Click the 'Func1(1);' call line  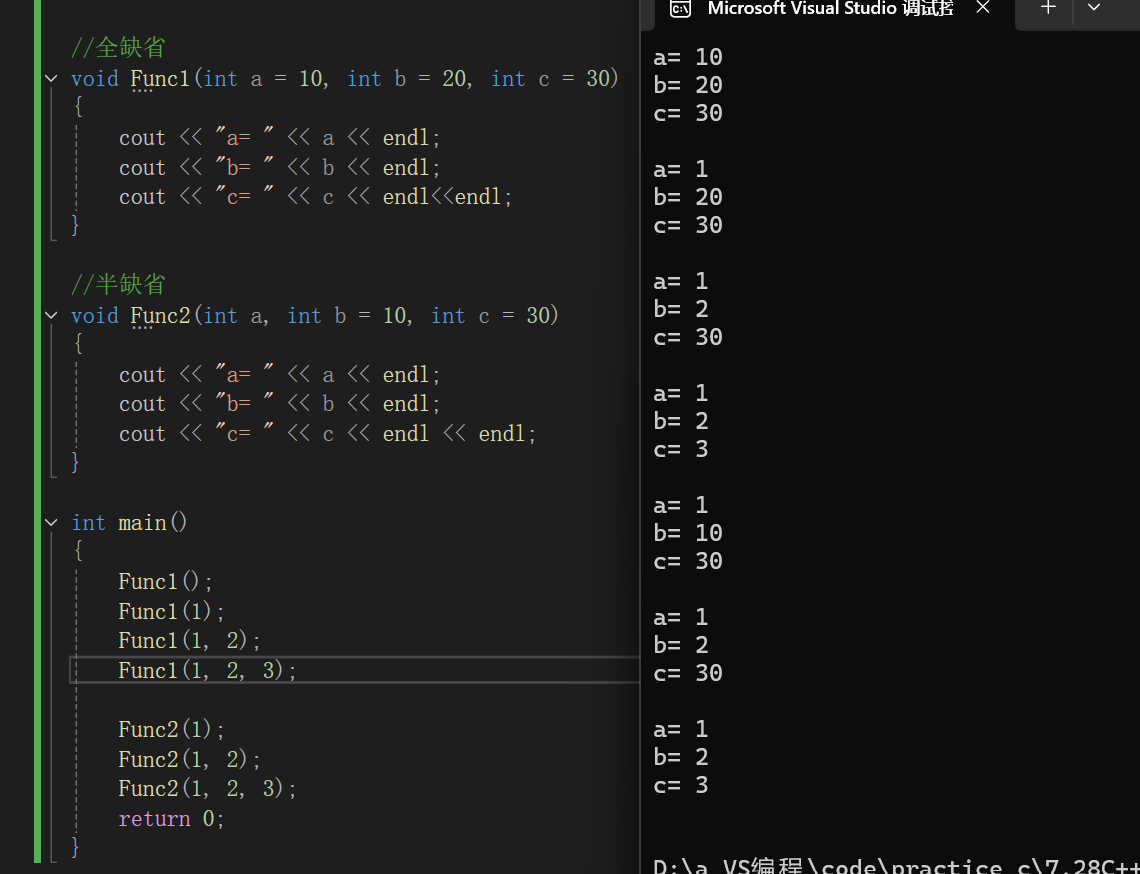click(172, 612)
